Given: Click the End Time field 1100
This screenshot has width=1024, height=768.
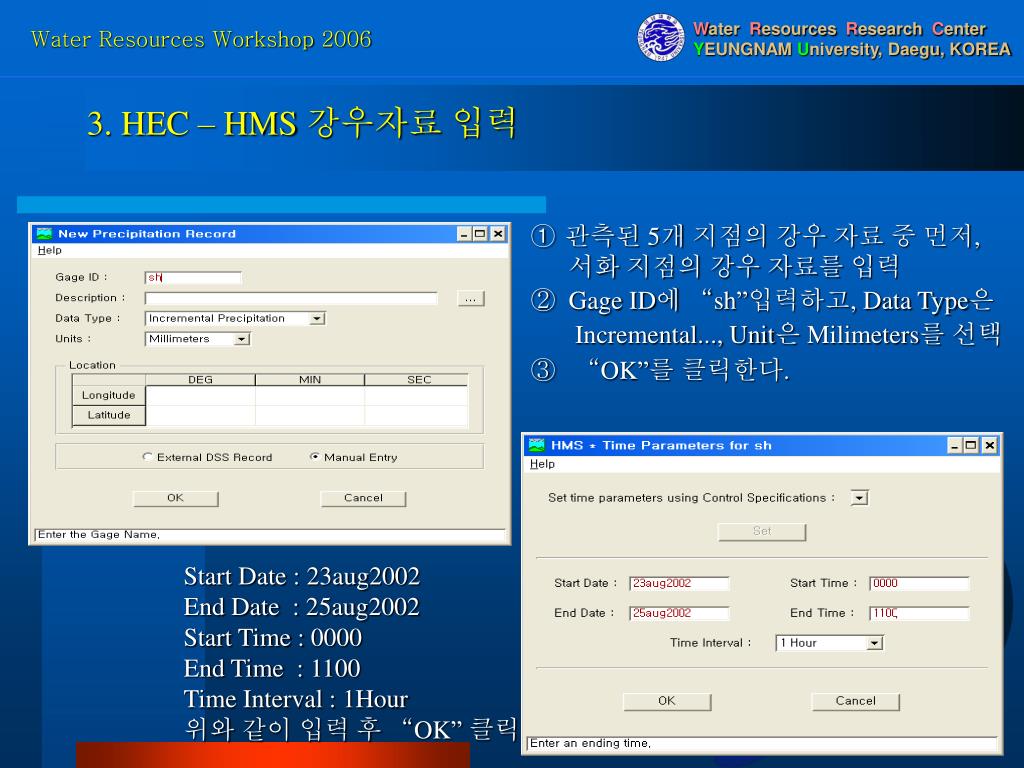Looking at the screenshot, I should (920, 613).
